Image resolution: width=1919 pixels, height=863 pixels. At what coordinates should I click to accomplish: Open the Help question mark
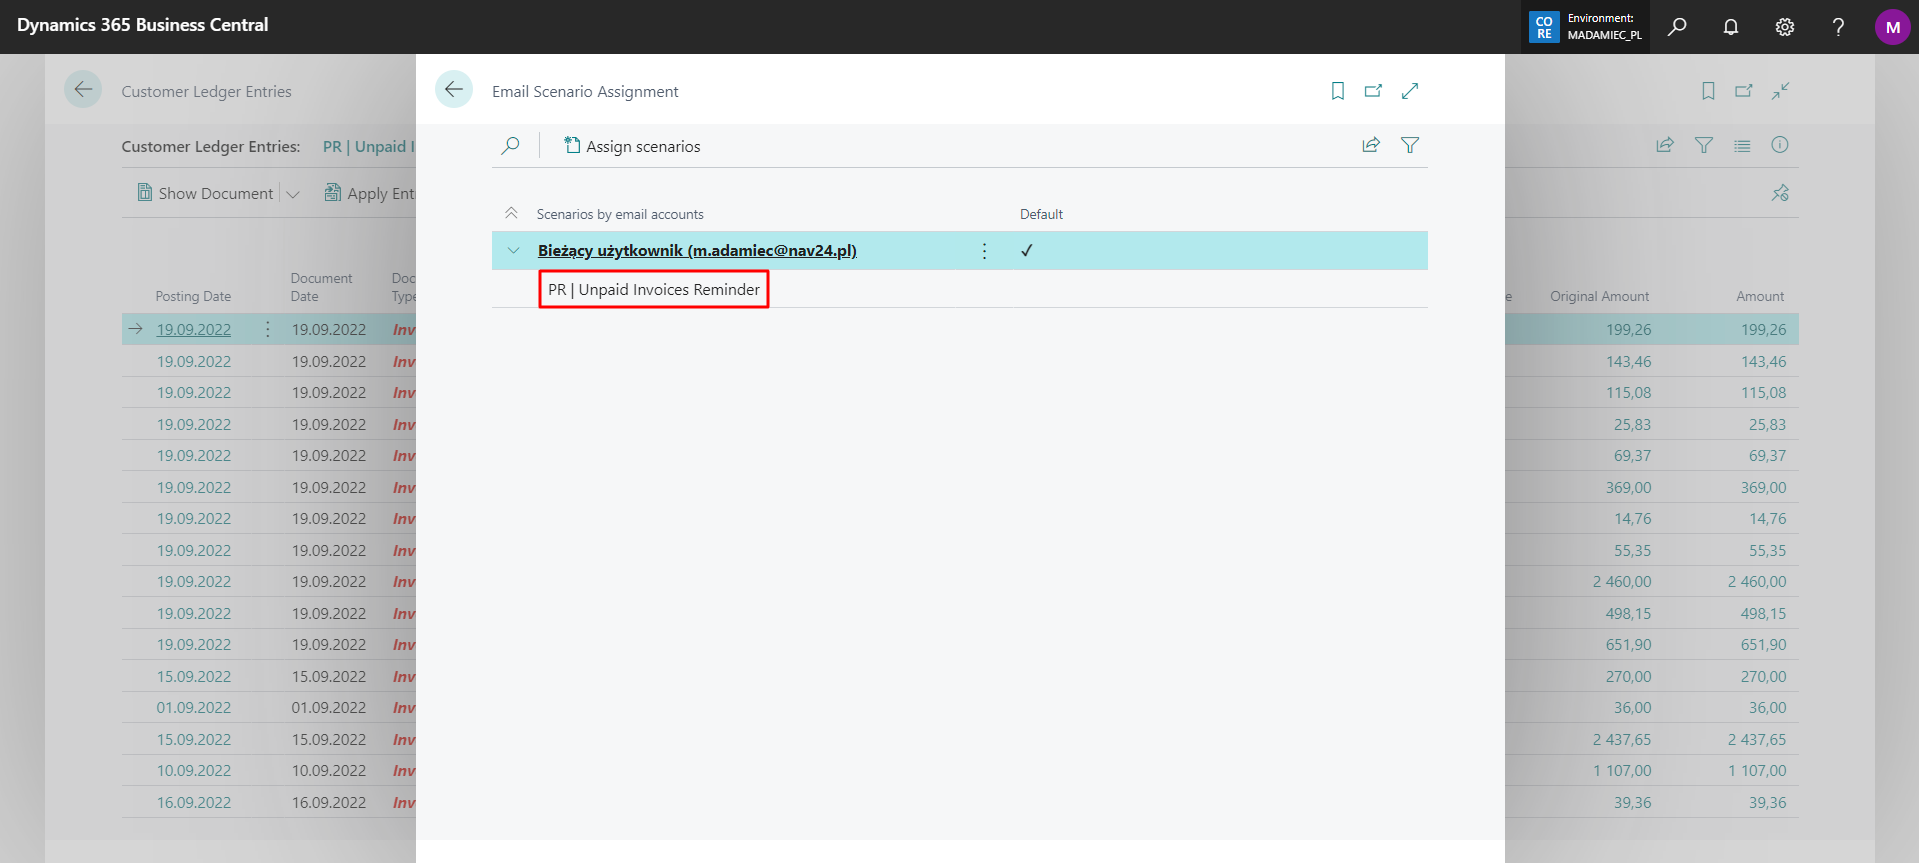point(1838,27)
